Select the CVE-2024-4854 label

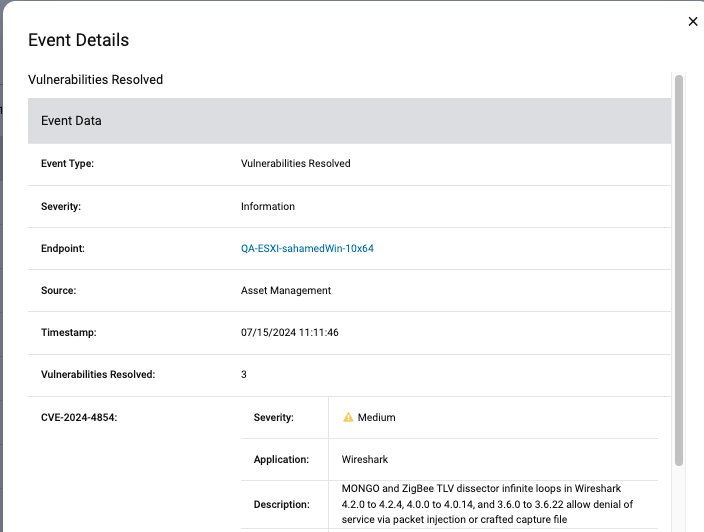tap(79, 417)
